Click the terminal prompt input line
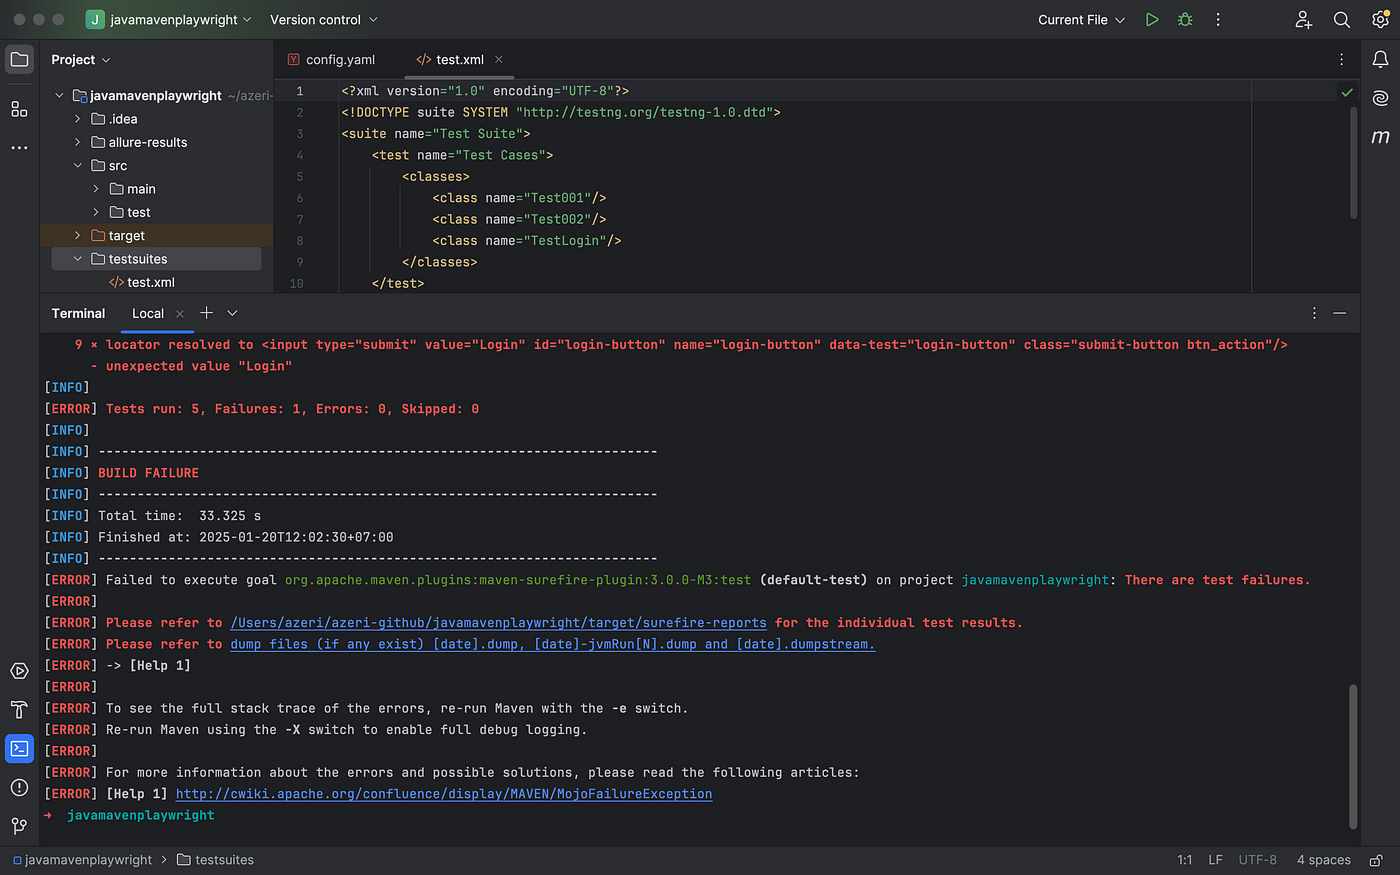The height and width of the screenshot is (875, 1400). [x=700, y=816]
